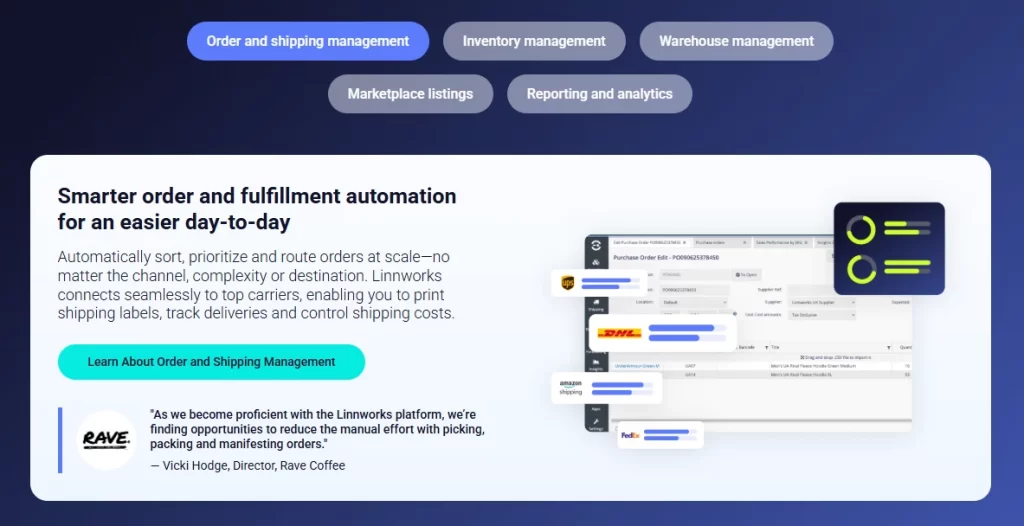Switch to Reporting and analytics tab
This screenshot has width=1024, height=526.
(x=600, y=93)
